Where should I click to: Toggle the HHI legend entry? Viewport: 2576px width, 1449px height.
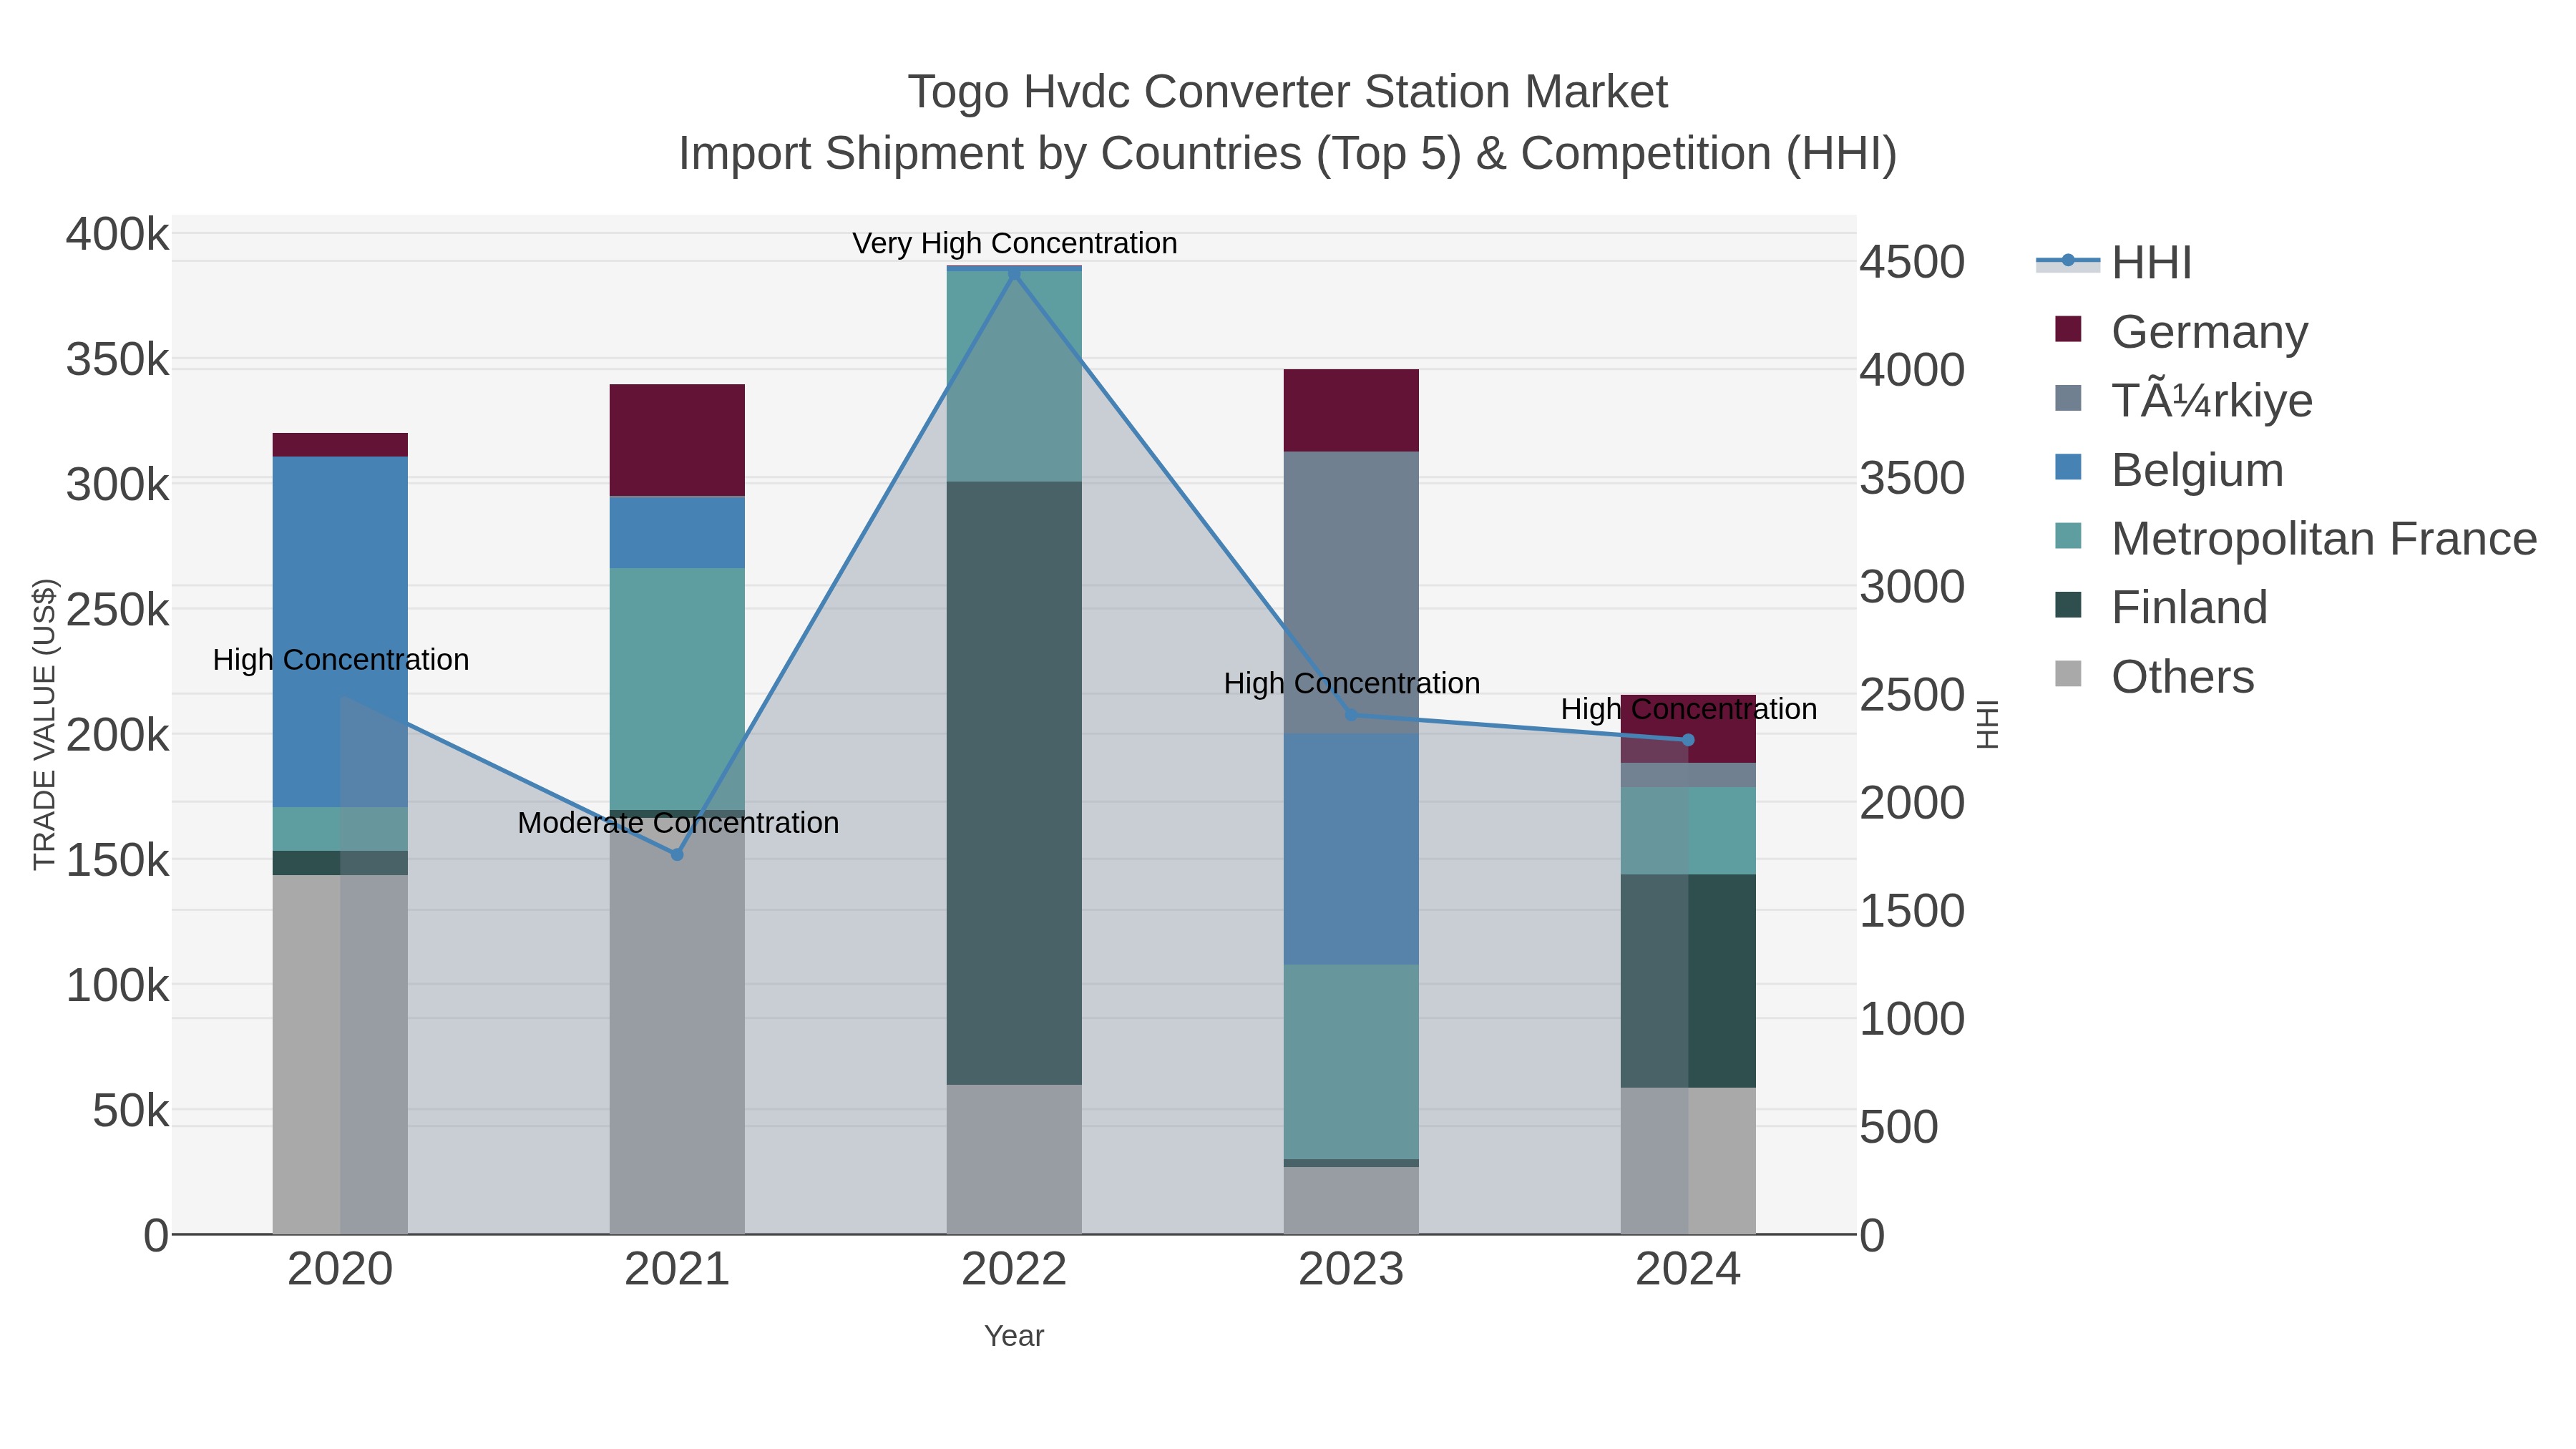[2114, 262]
